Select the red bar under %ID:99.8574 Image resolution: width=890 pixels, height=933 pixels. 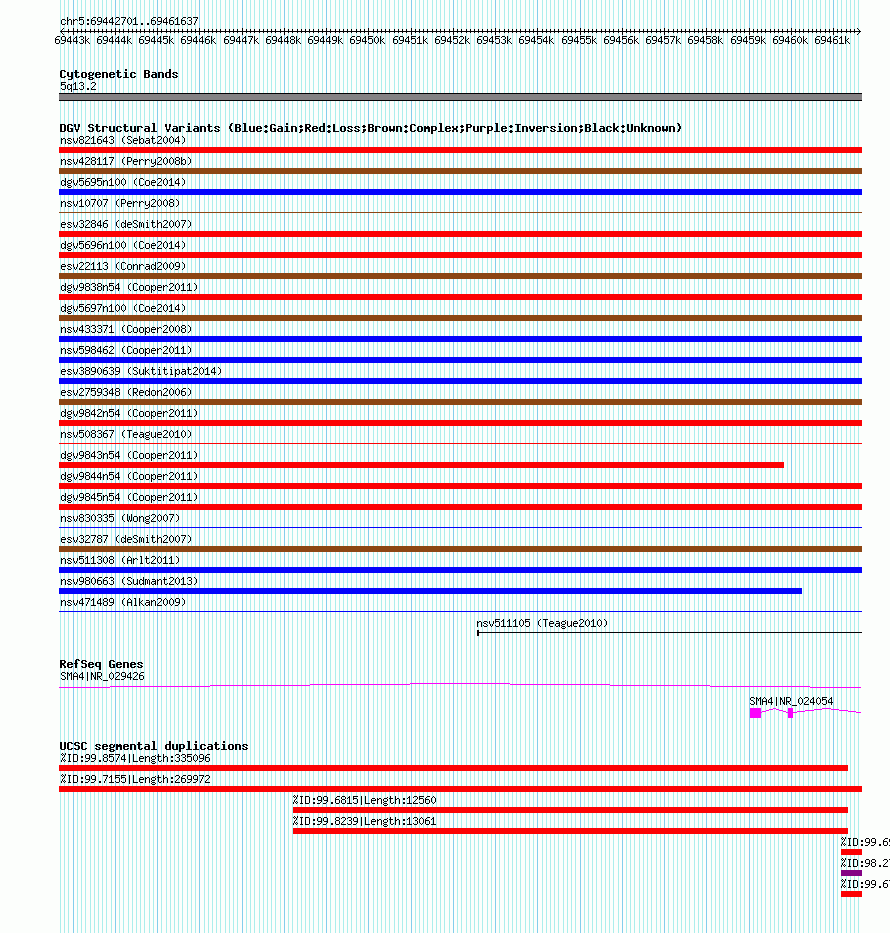pyautogui.click(x=453, y=768)
